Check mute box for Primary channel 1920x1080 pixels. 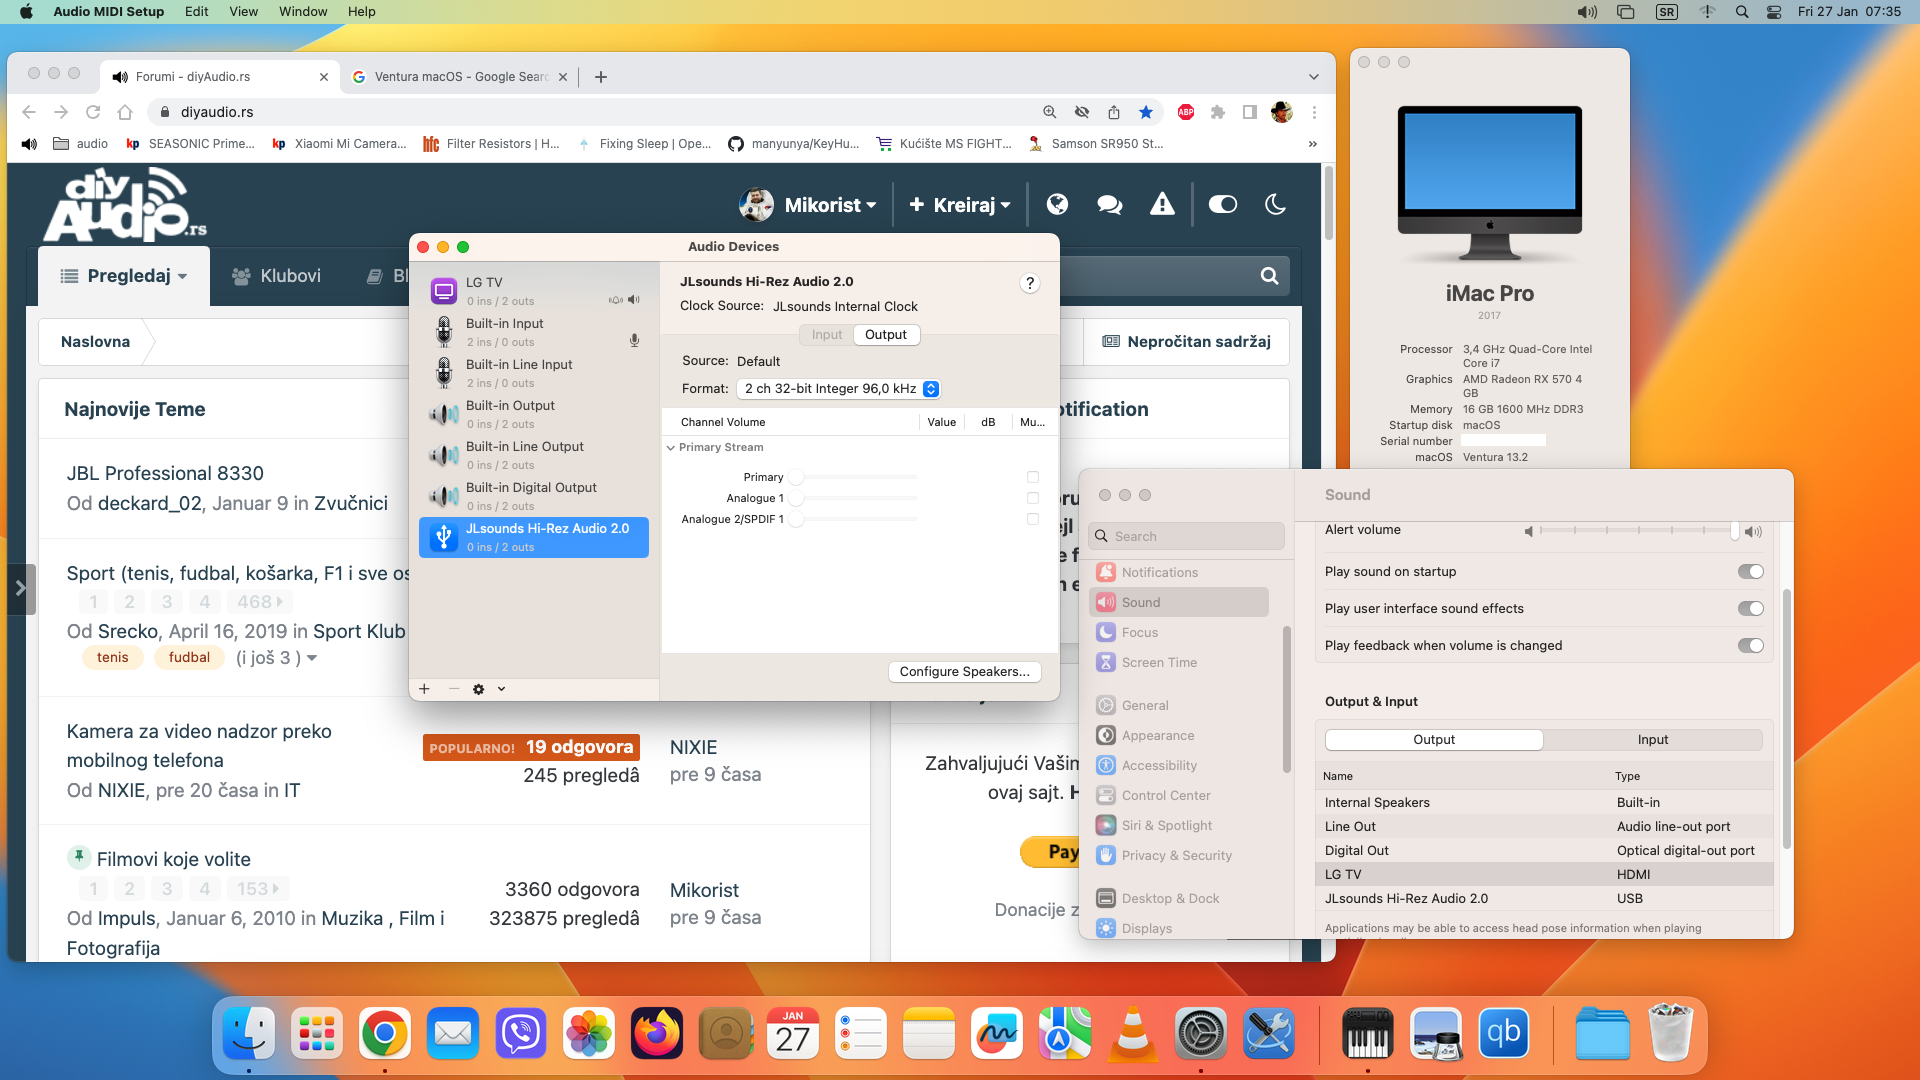1033,477
